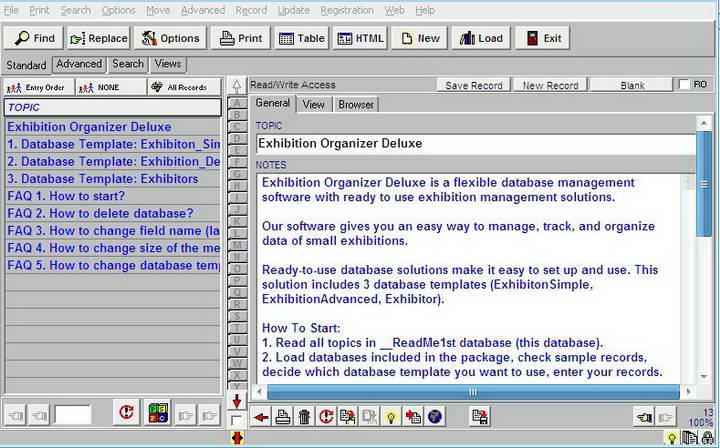Open the Search menu

(x=75, y=10)
